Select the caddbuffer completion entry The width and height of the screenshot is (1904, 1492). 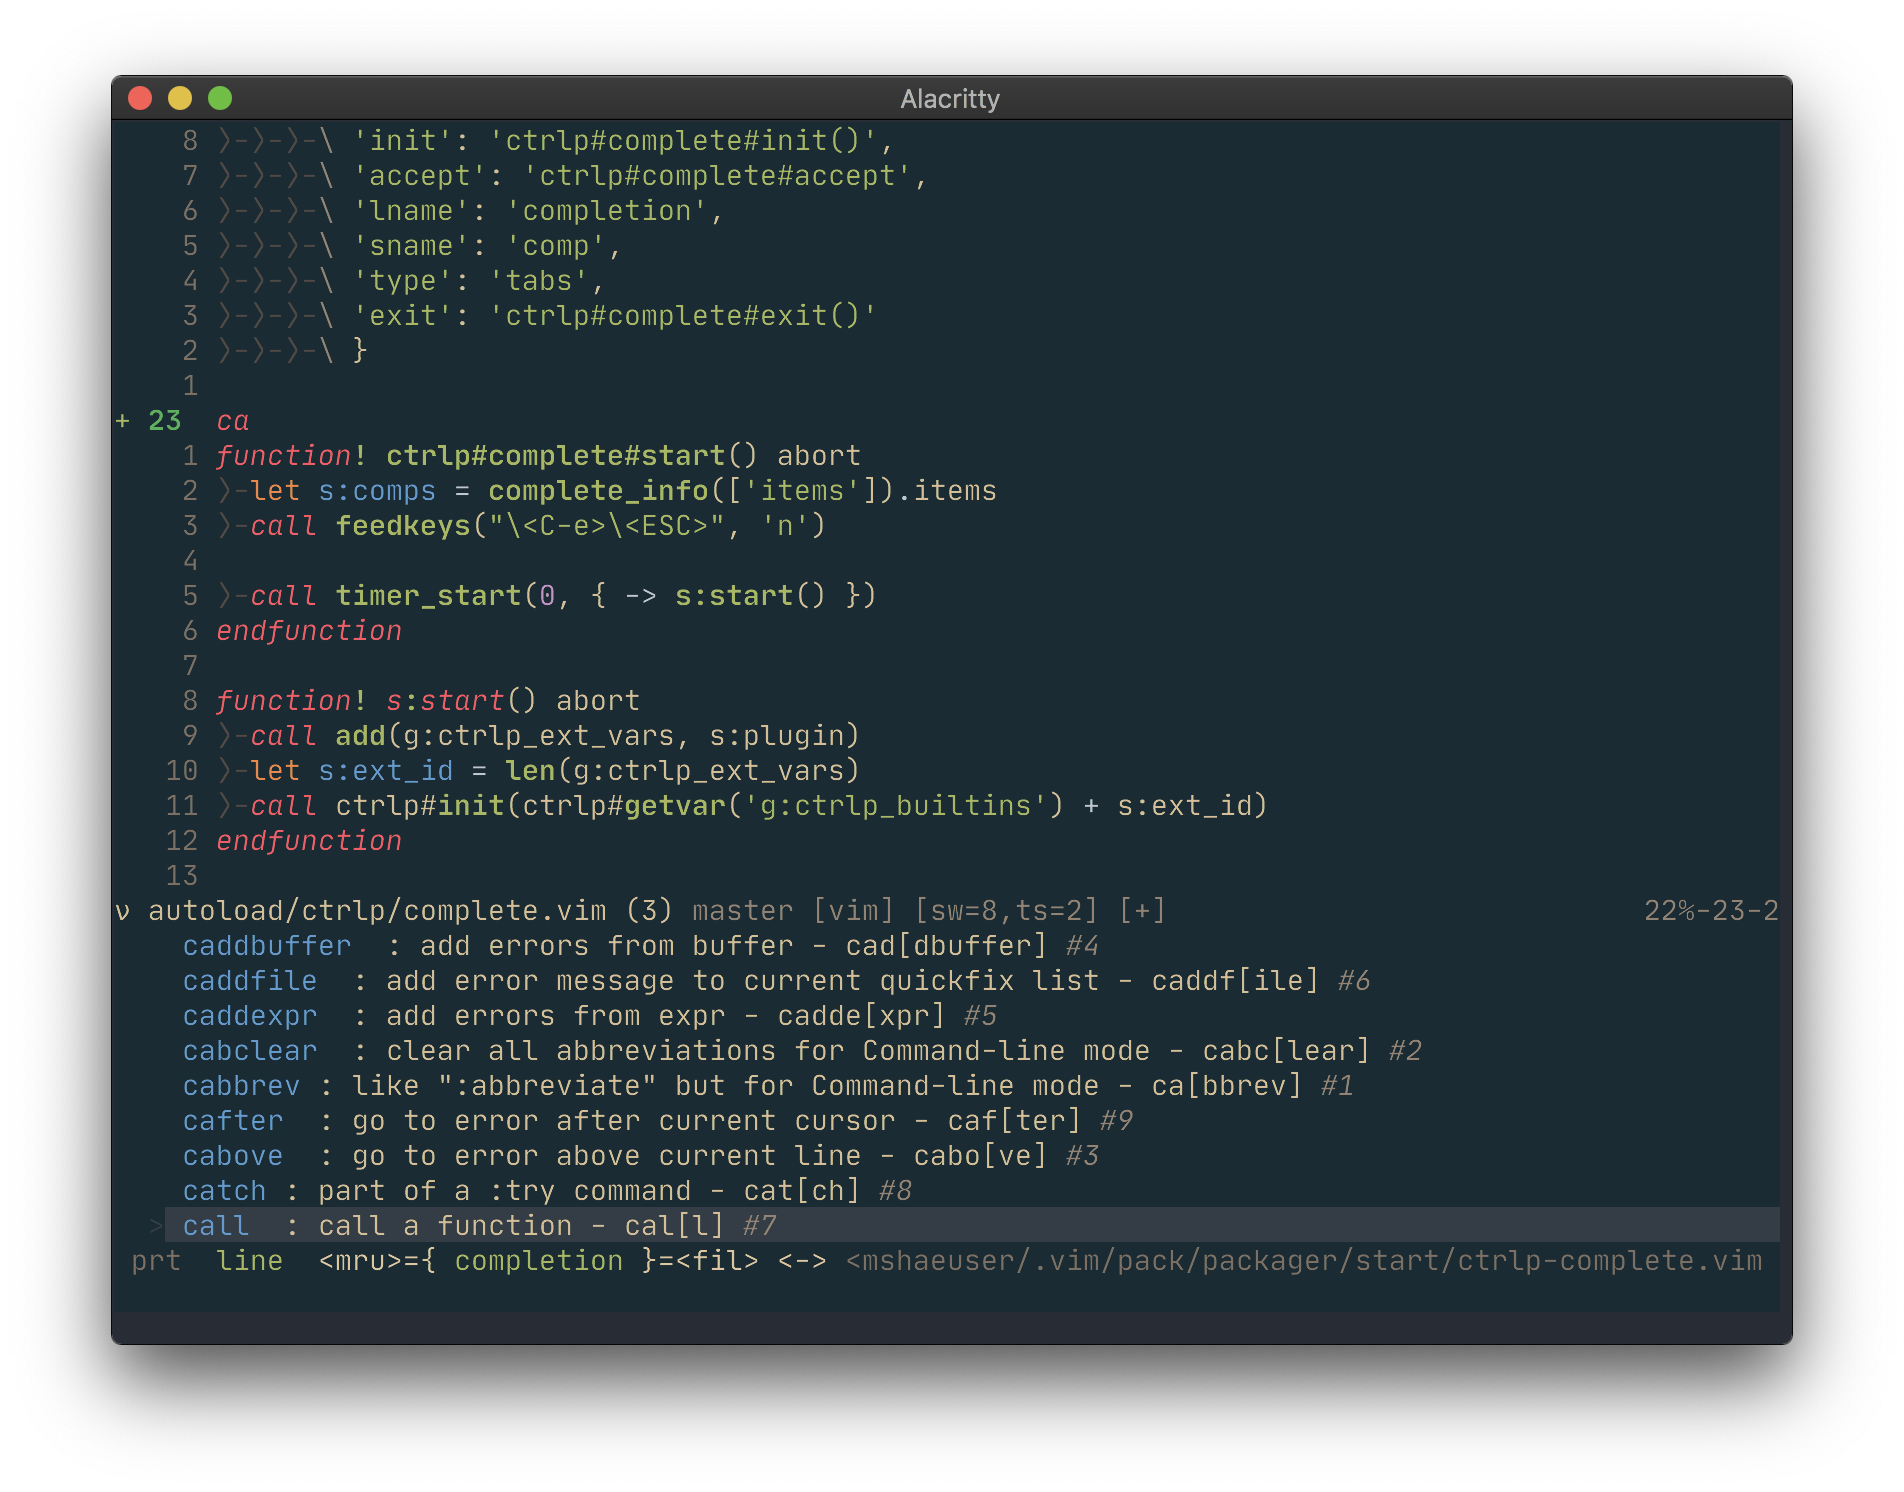(640, 946)
